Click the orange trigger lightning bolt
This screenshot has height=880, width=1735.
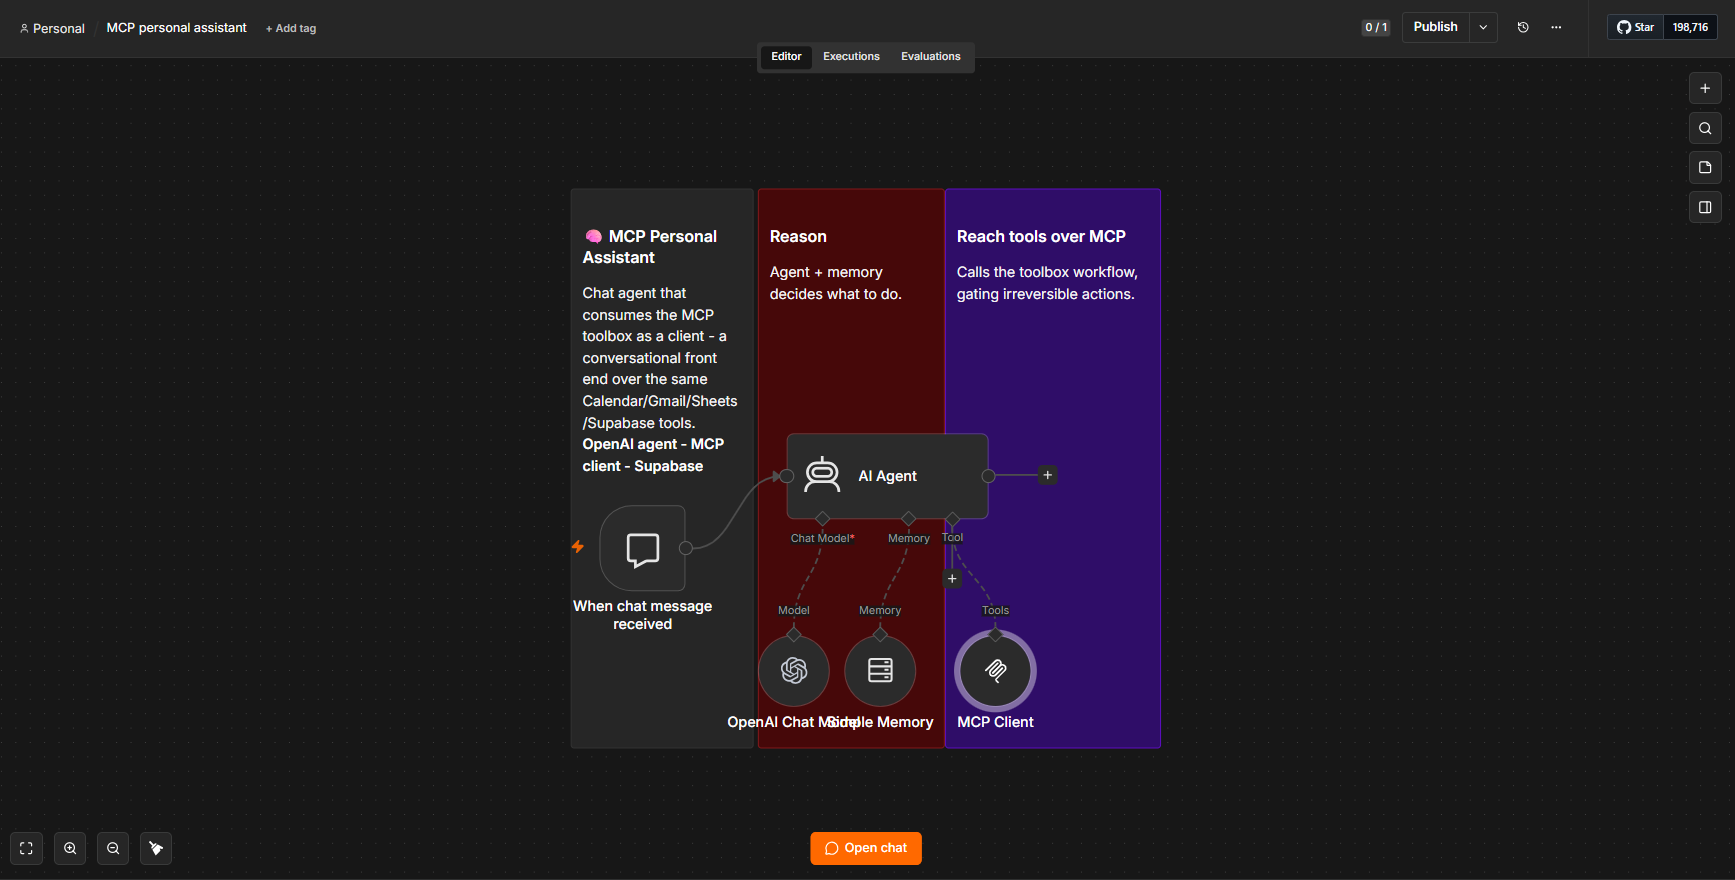tap(578, 547)
